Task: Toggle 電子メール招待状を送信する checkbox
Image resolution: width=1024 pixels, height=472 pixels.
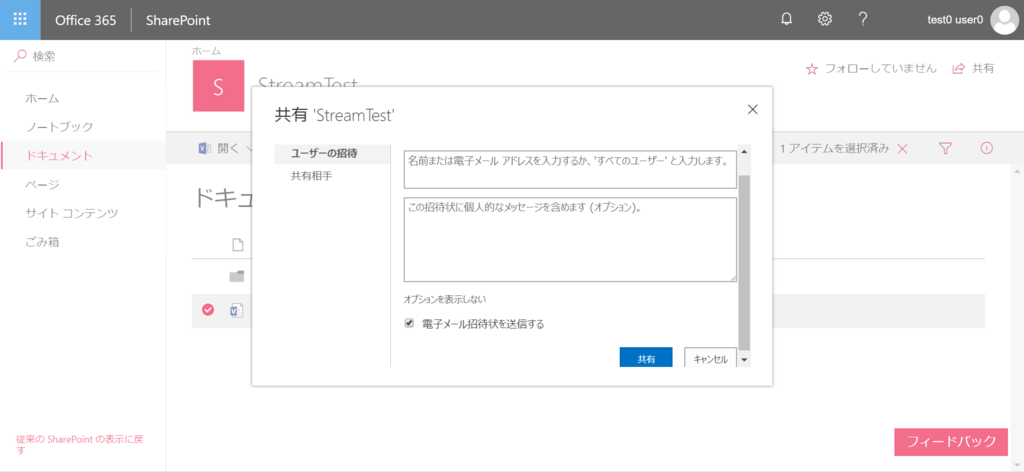Action: point(409,323)
